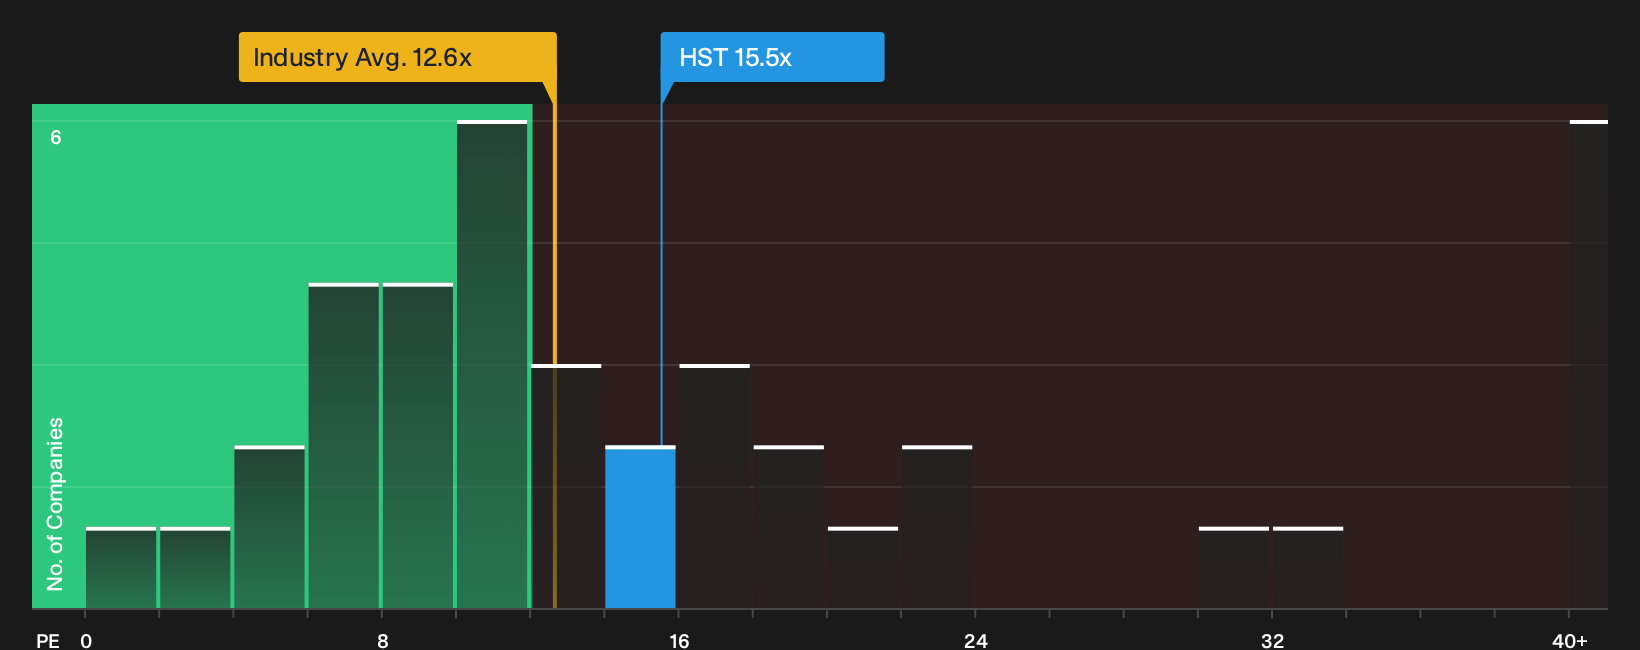Click the PE axis label

tap(48, 641)
